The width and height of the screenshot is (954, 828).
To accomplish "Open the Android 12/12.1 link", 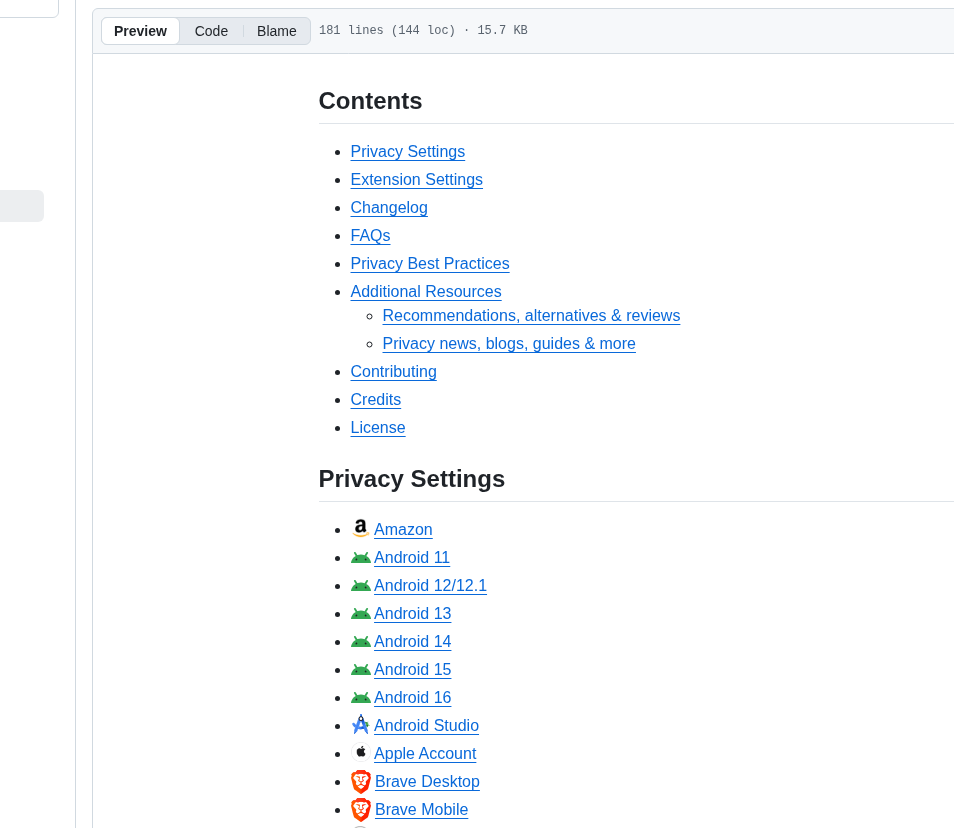I will [x=430, y=586].
